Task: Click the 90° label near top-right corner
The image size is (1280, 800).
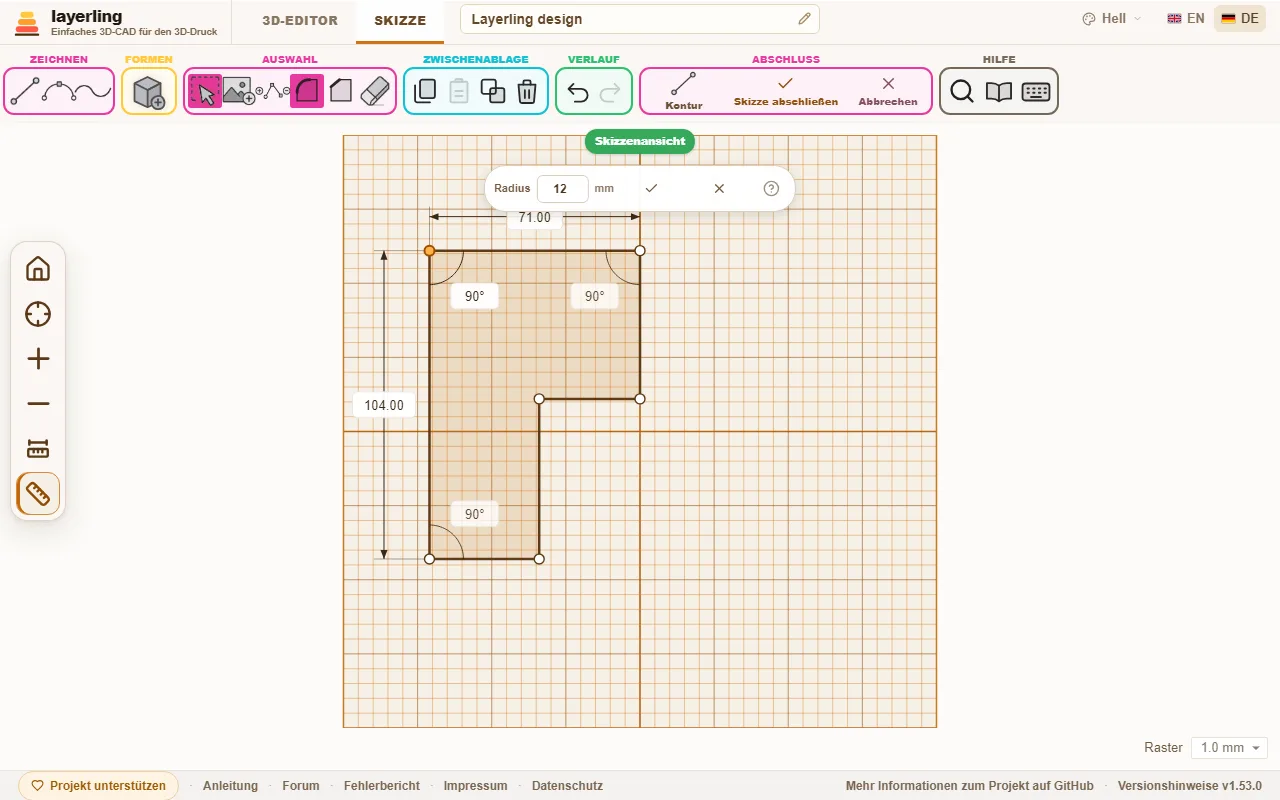Action: [595, 296]
